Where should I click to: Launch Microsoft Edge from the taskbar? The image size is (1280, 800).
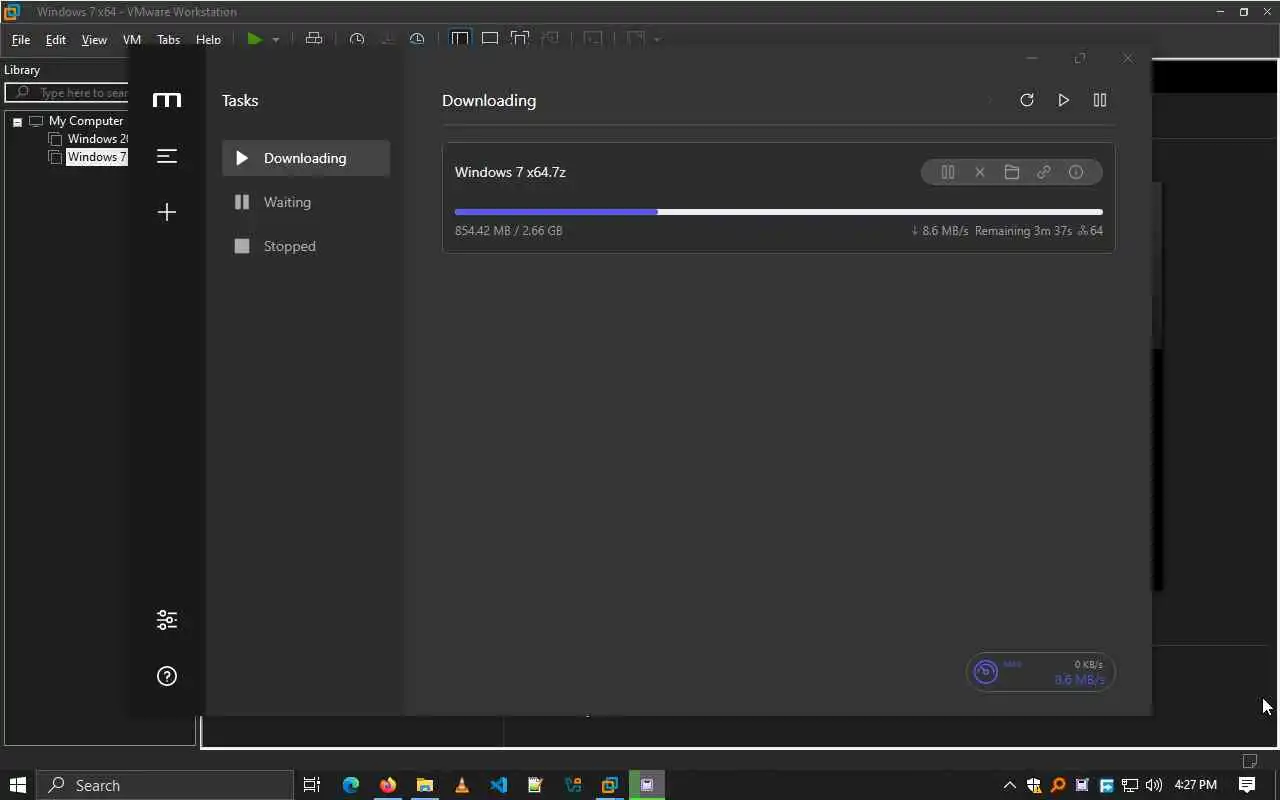point(350,785)
